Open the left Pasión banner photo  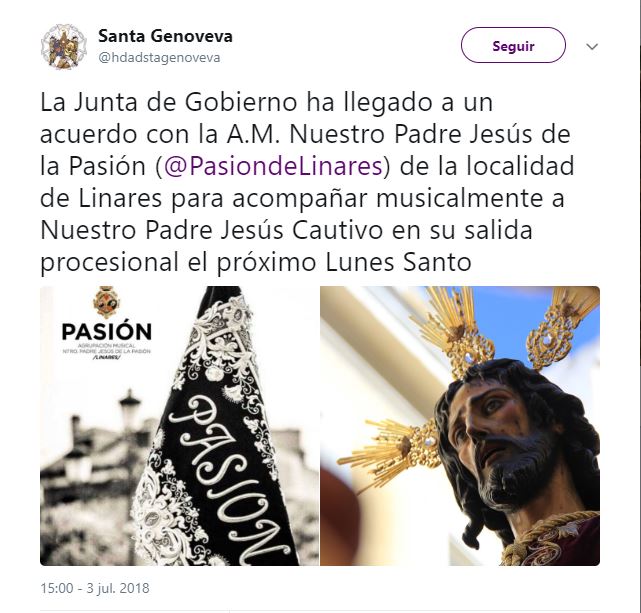[x=179, y=426]
